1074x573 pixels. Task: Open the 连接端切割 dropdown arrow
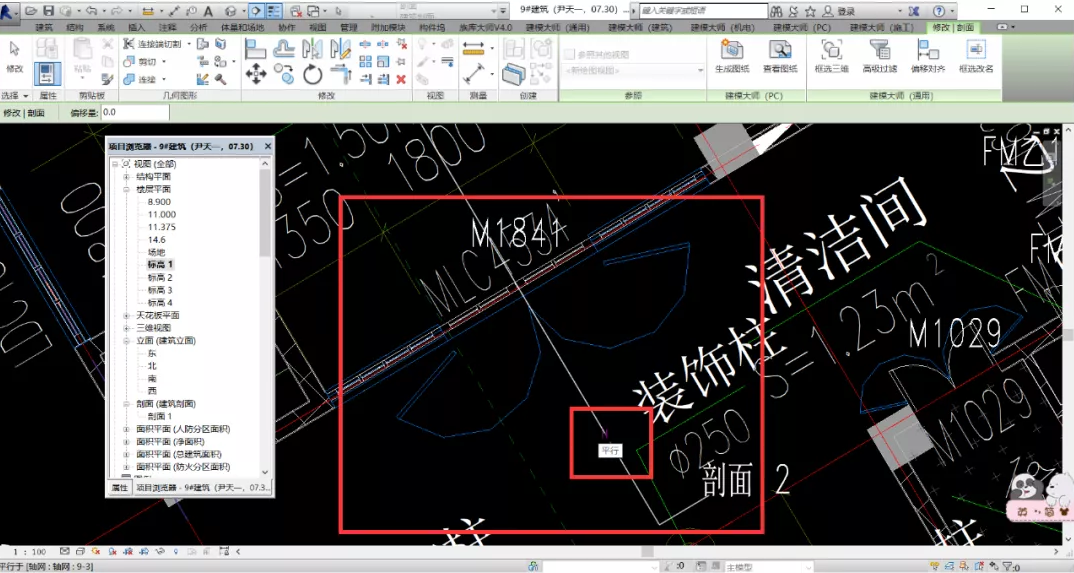188,44
